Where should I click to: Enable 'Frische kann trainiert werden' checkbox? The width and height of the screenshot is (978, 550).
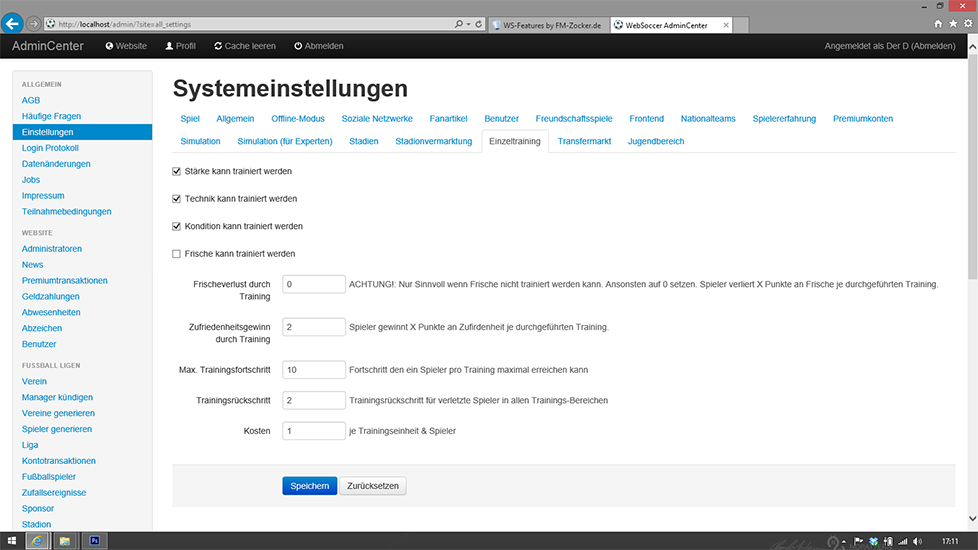pyautogui.click(x=177, y=254)
